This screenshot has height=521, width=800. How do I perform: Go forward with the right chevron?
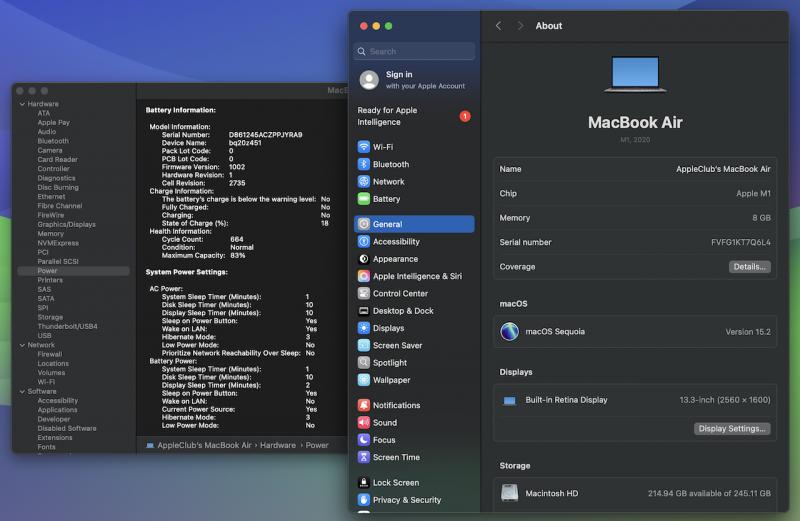520,26
